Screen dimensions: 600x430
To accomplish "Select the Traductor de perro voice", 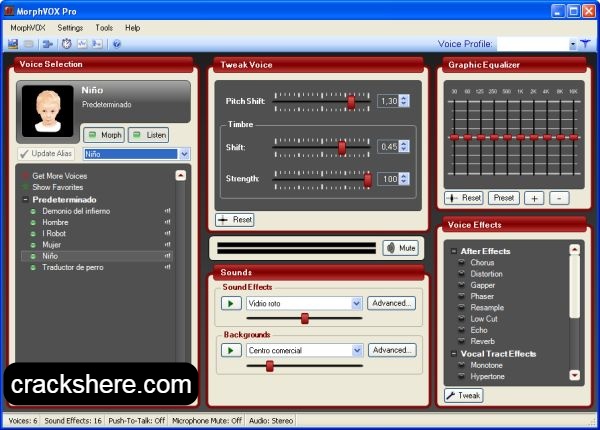I will tap(73, 267).
